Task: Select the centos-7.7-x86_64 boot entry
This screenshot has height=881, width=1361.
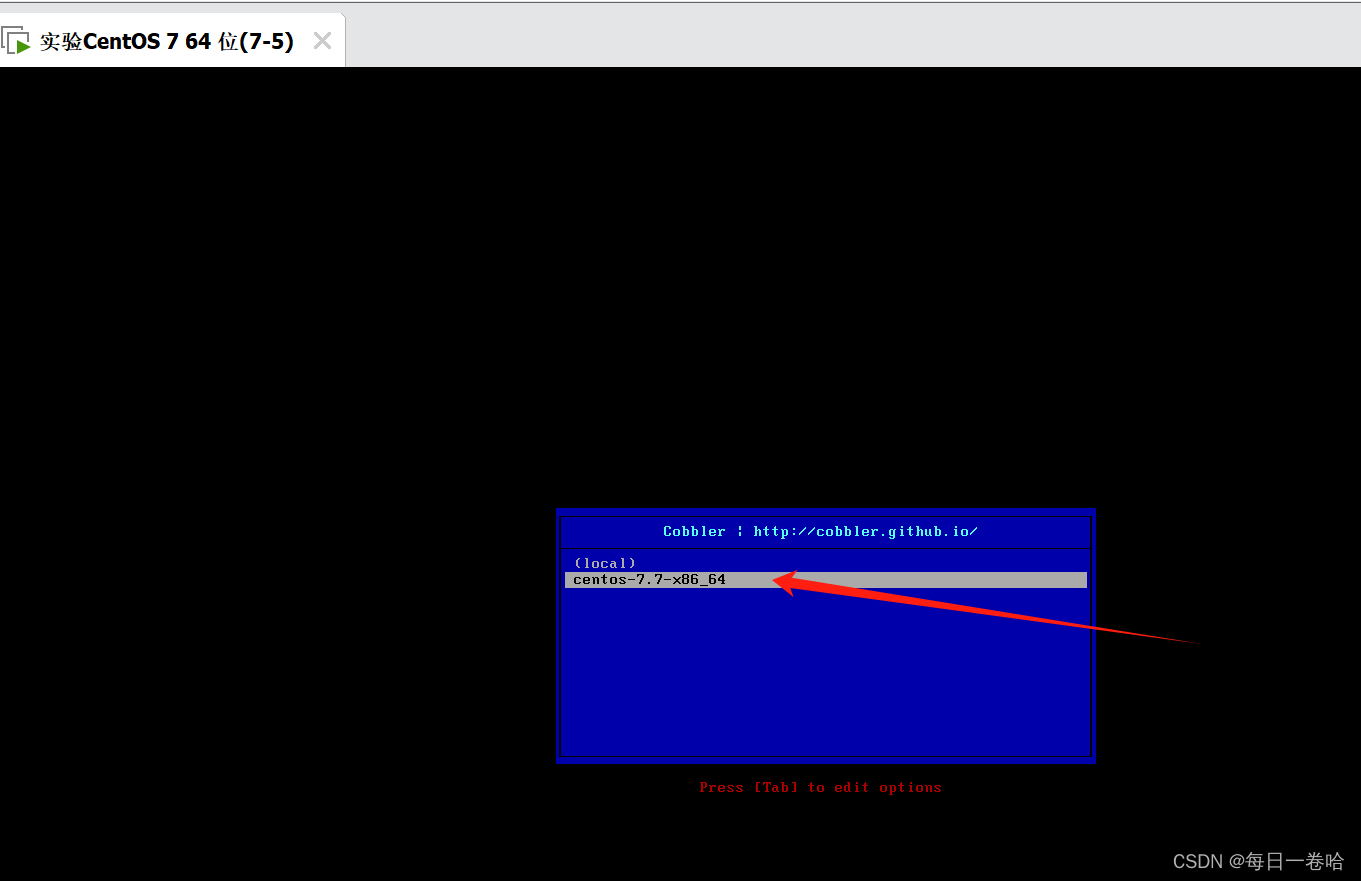Action: (x=825, y=580)
